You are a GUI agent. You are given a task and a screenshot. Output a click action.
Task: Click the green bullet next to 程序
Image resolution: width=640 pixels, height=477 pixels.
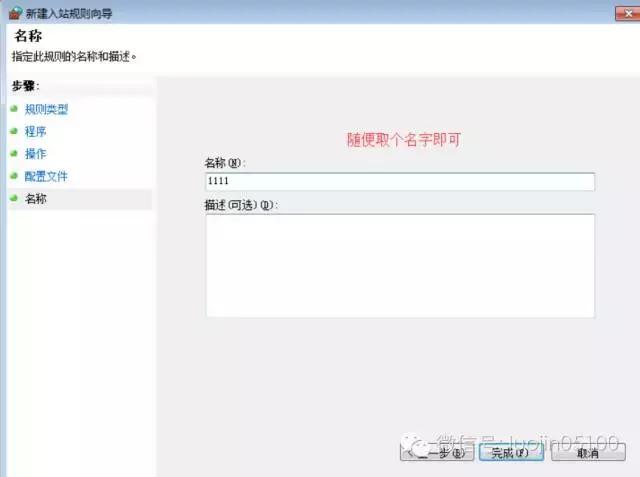coord(14,131)
